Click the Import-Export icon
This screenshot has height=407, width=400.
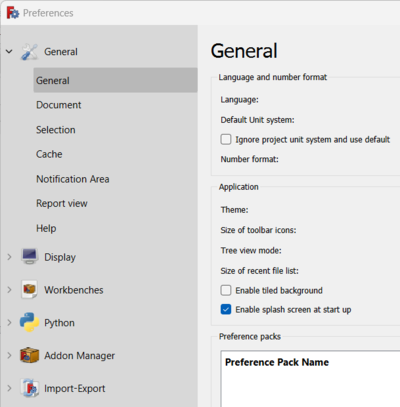[x=29, y=388]
